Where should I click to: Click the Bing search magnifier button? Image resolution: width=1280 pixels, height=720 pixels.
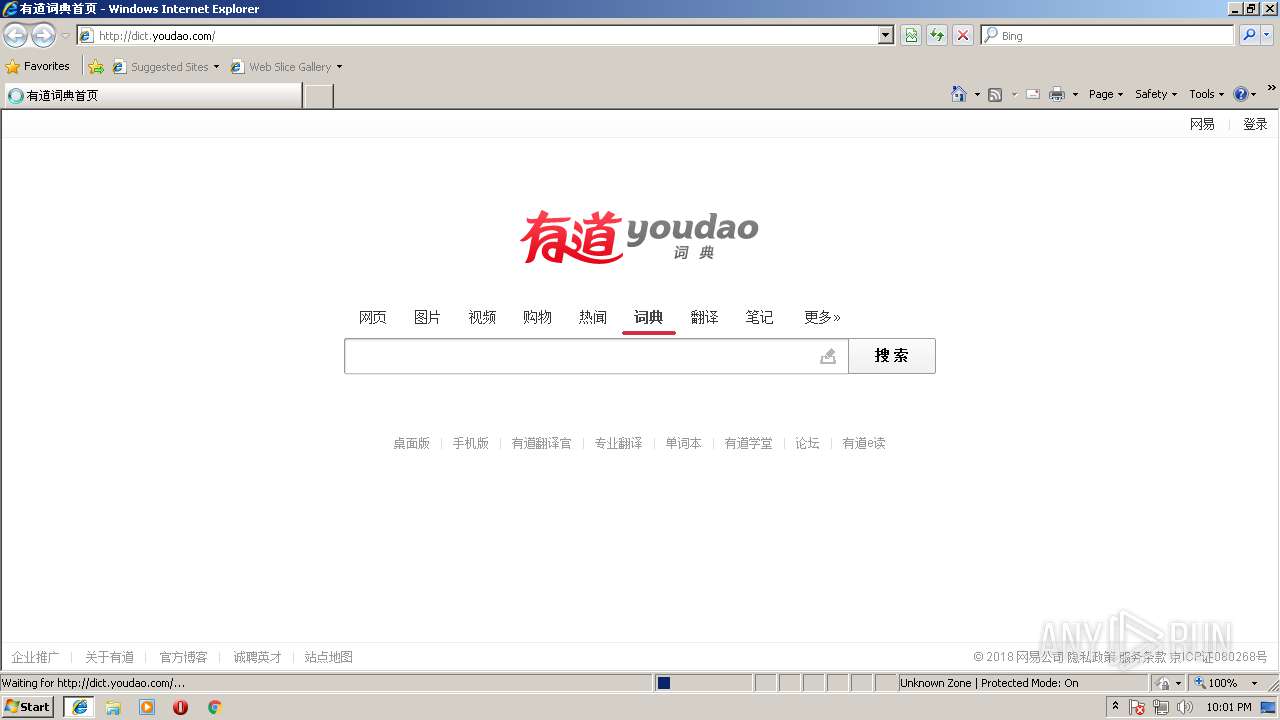(x=1249, y=35)
